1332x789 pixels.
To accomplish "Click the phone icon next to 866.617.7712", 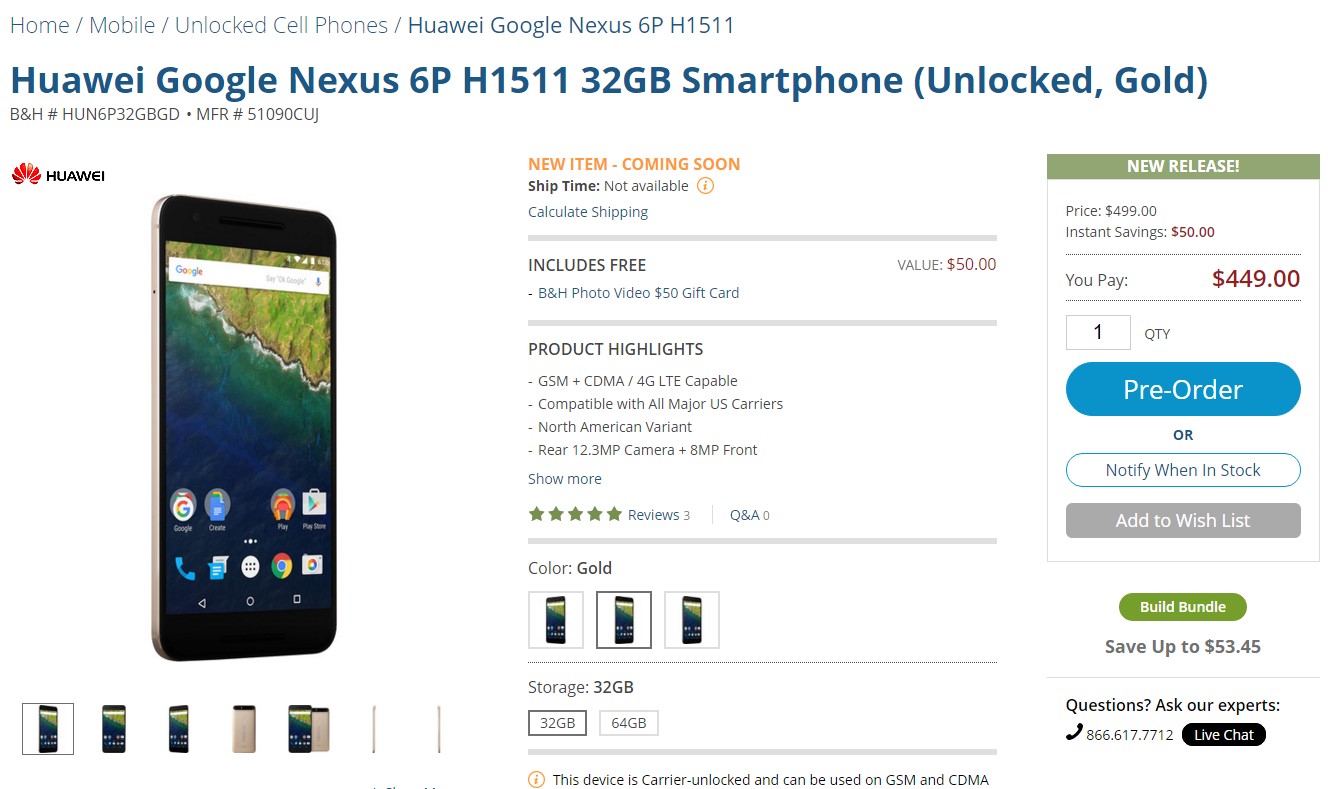I will pyautogui.click(x=1074, y=732).
